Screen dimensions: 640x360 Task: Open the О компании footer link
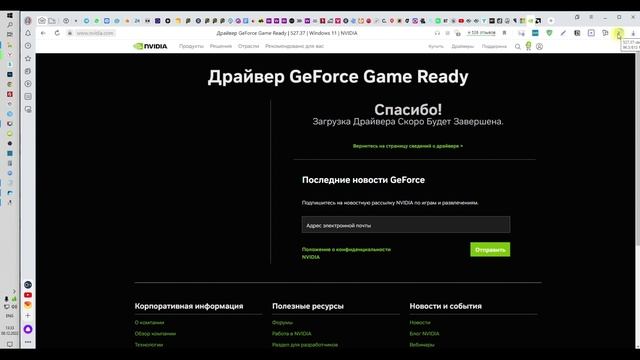pos(149,322)
